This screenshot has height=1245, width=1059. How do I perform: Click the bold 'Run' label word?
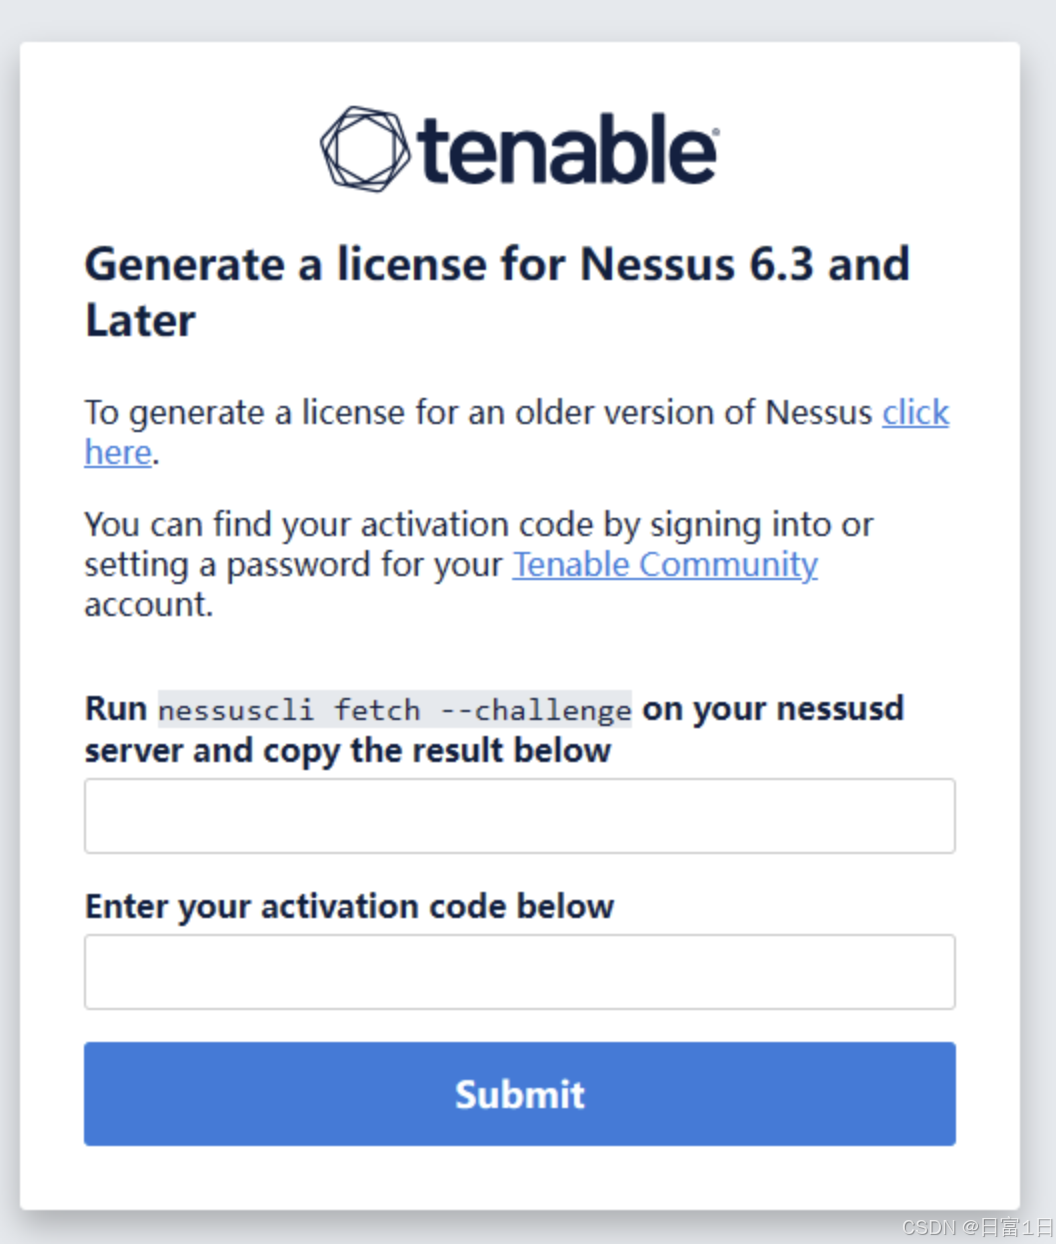coord(116,708)
